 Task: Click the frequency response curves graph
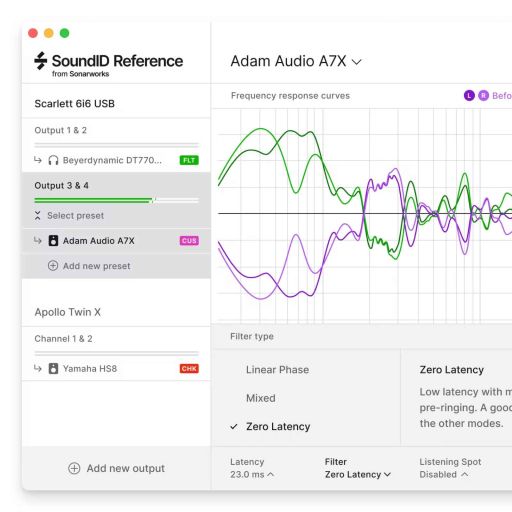pyautogui.click(x=365, y=216)
